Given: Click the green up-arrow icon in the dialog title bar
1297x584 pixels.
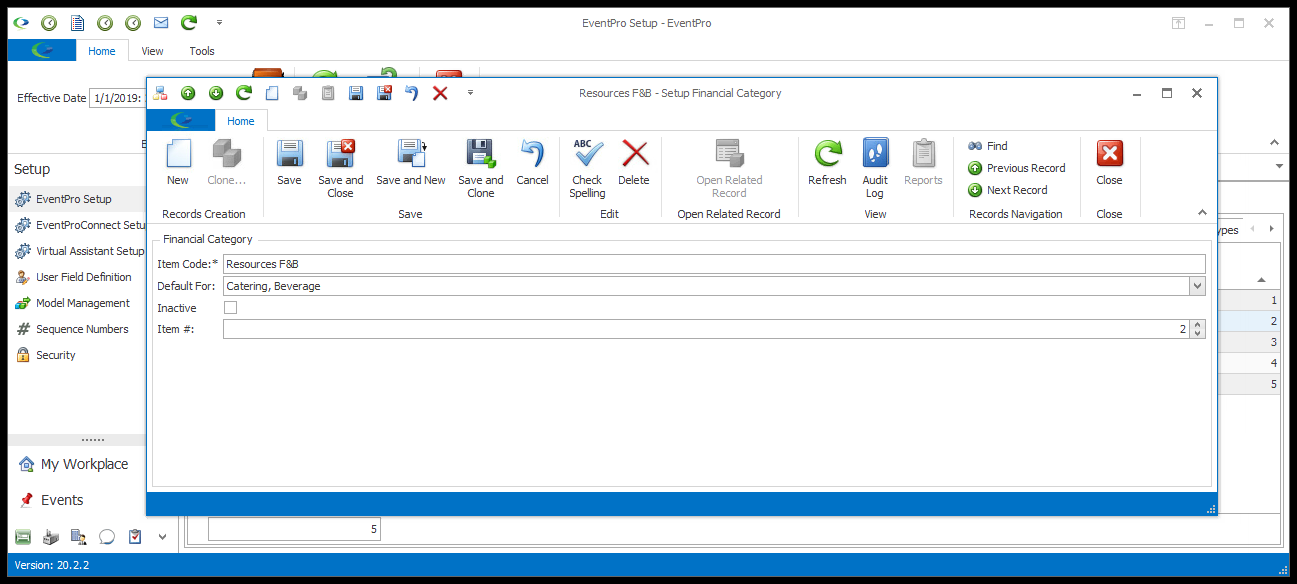Looking at the screenshot, I should point(188,93).
